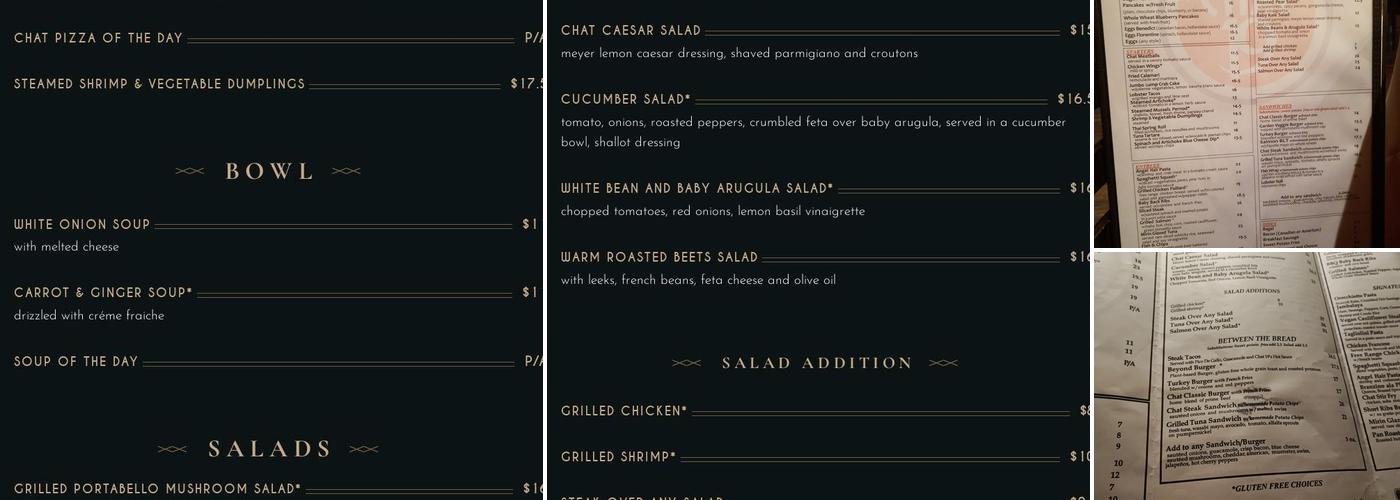Select Grilled Chicken salad addition
1400x500 pixels.
(624, 411)
